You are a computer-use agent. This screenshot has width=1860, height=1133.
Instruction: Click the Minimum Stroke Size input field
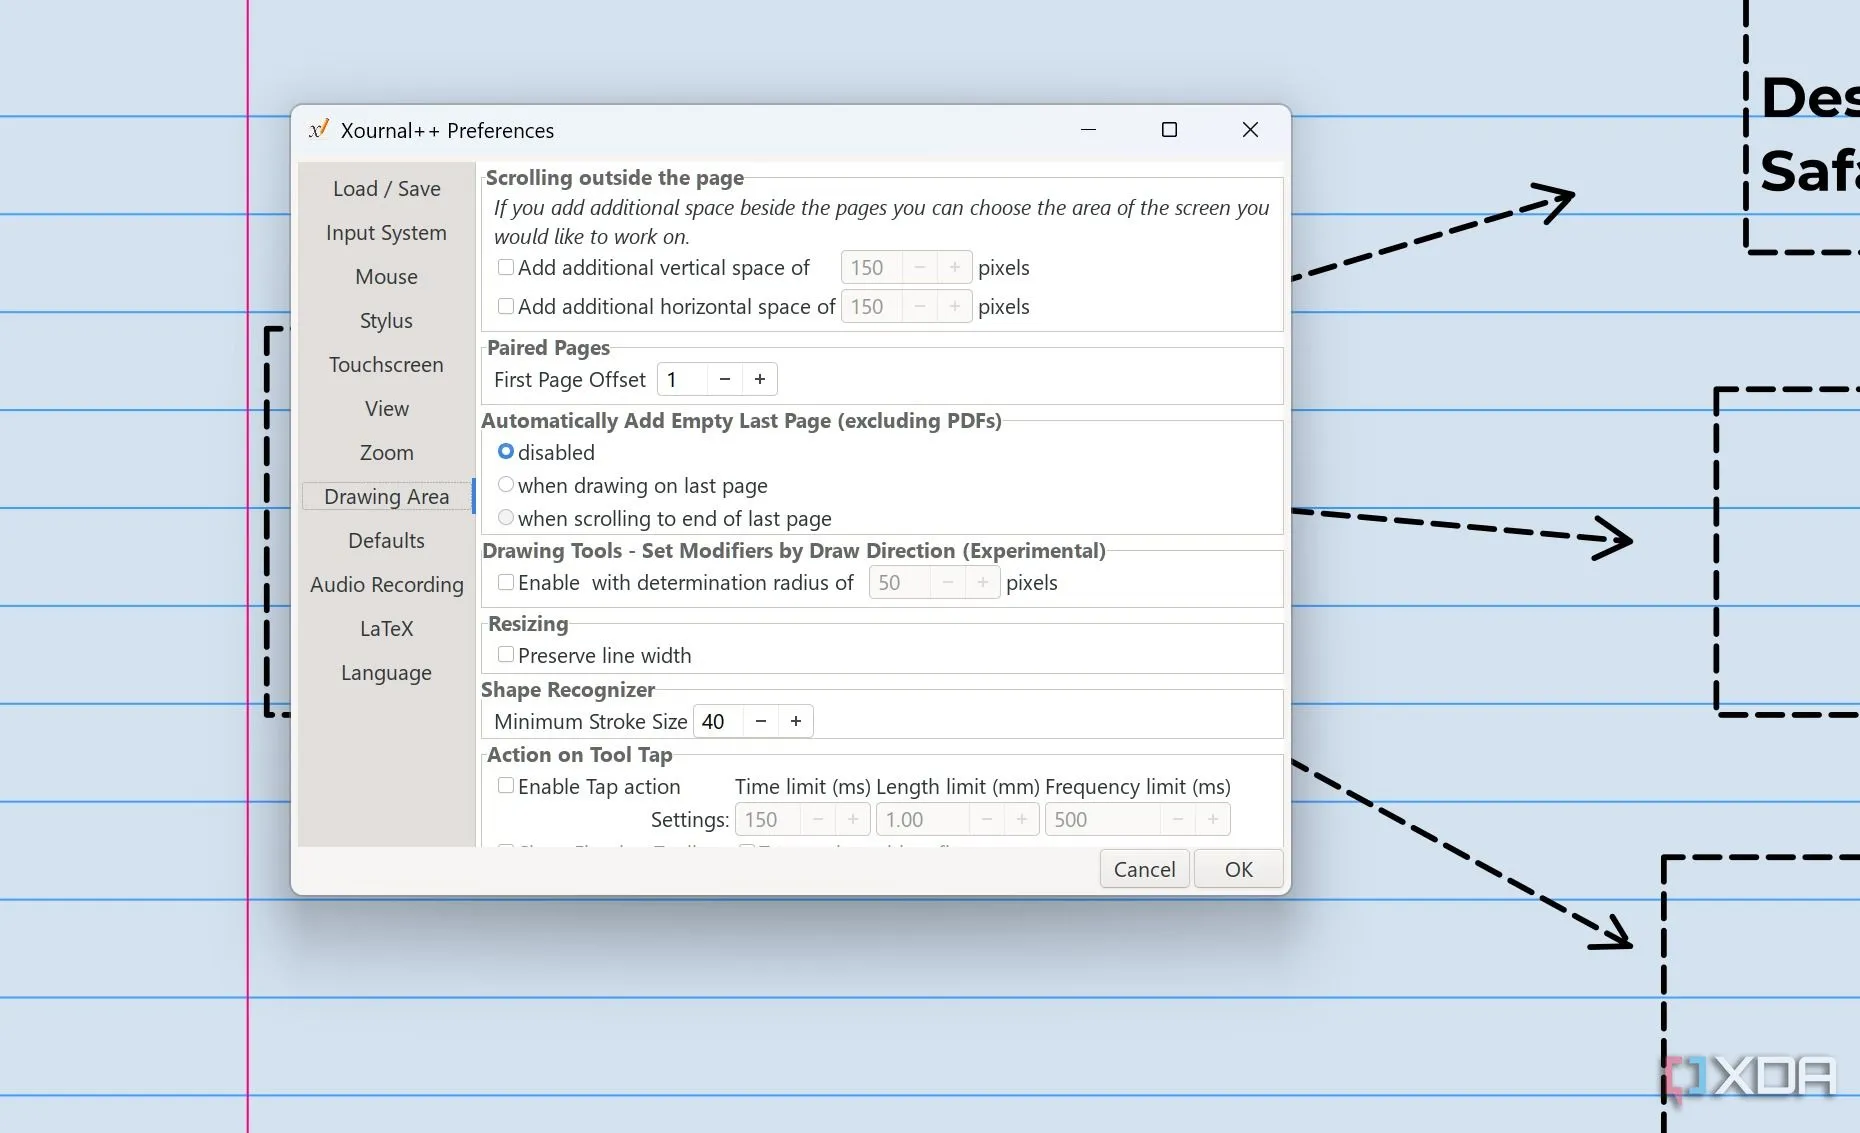[719, 722]
